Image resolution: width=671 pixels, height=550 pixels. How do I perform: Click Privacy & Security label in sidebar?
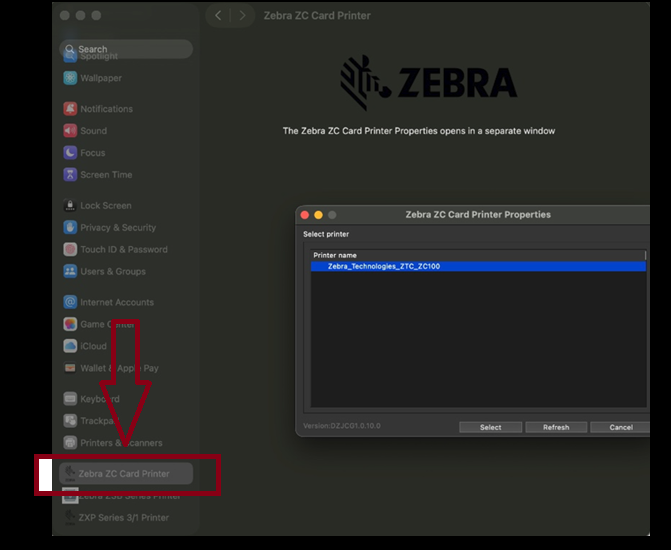tap(118, 228)
